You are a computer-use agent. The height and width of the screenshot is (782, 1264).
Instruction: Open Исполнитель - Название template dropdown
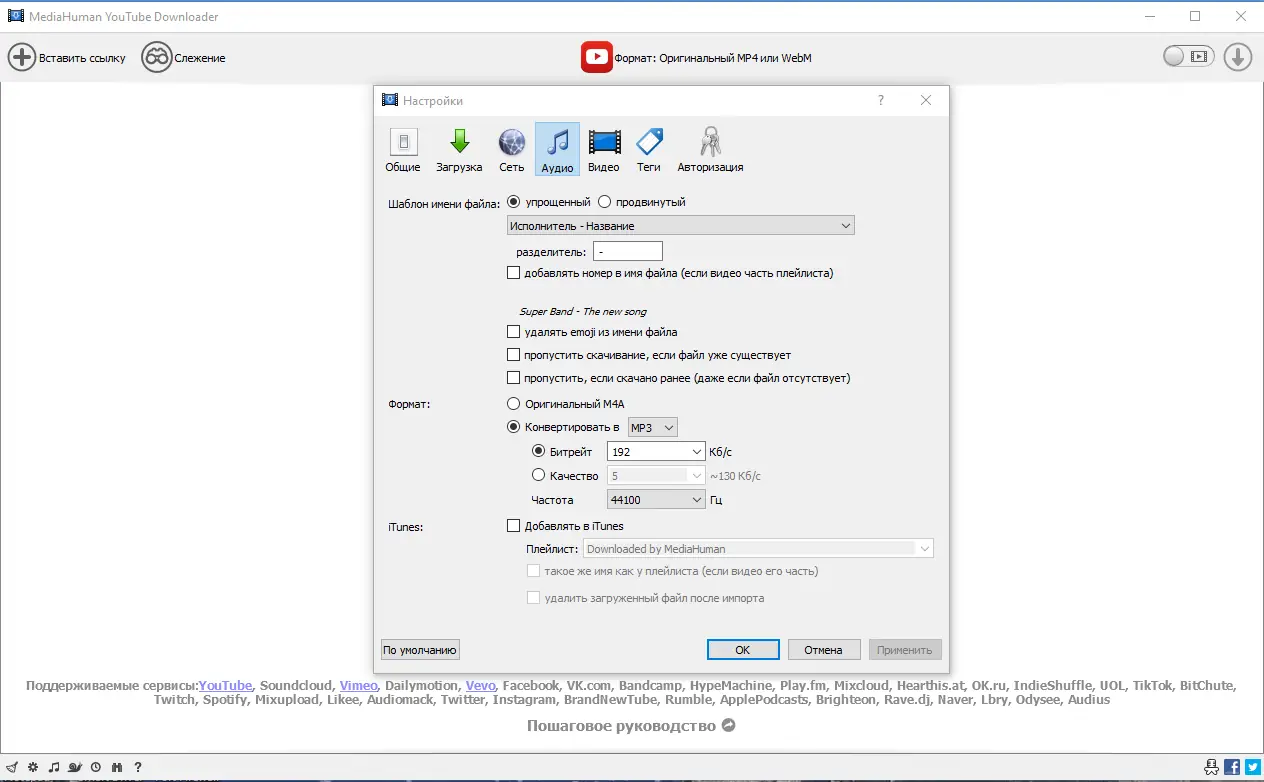click(x=681, y=226)
